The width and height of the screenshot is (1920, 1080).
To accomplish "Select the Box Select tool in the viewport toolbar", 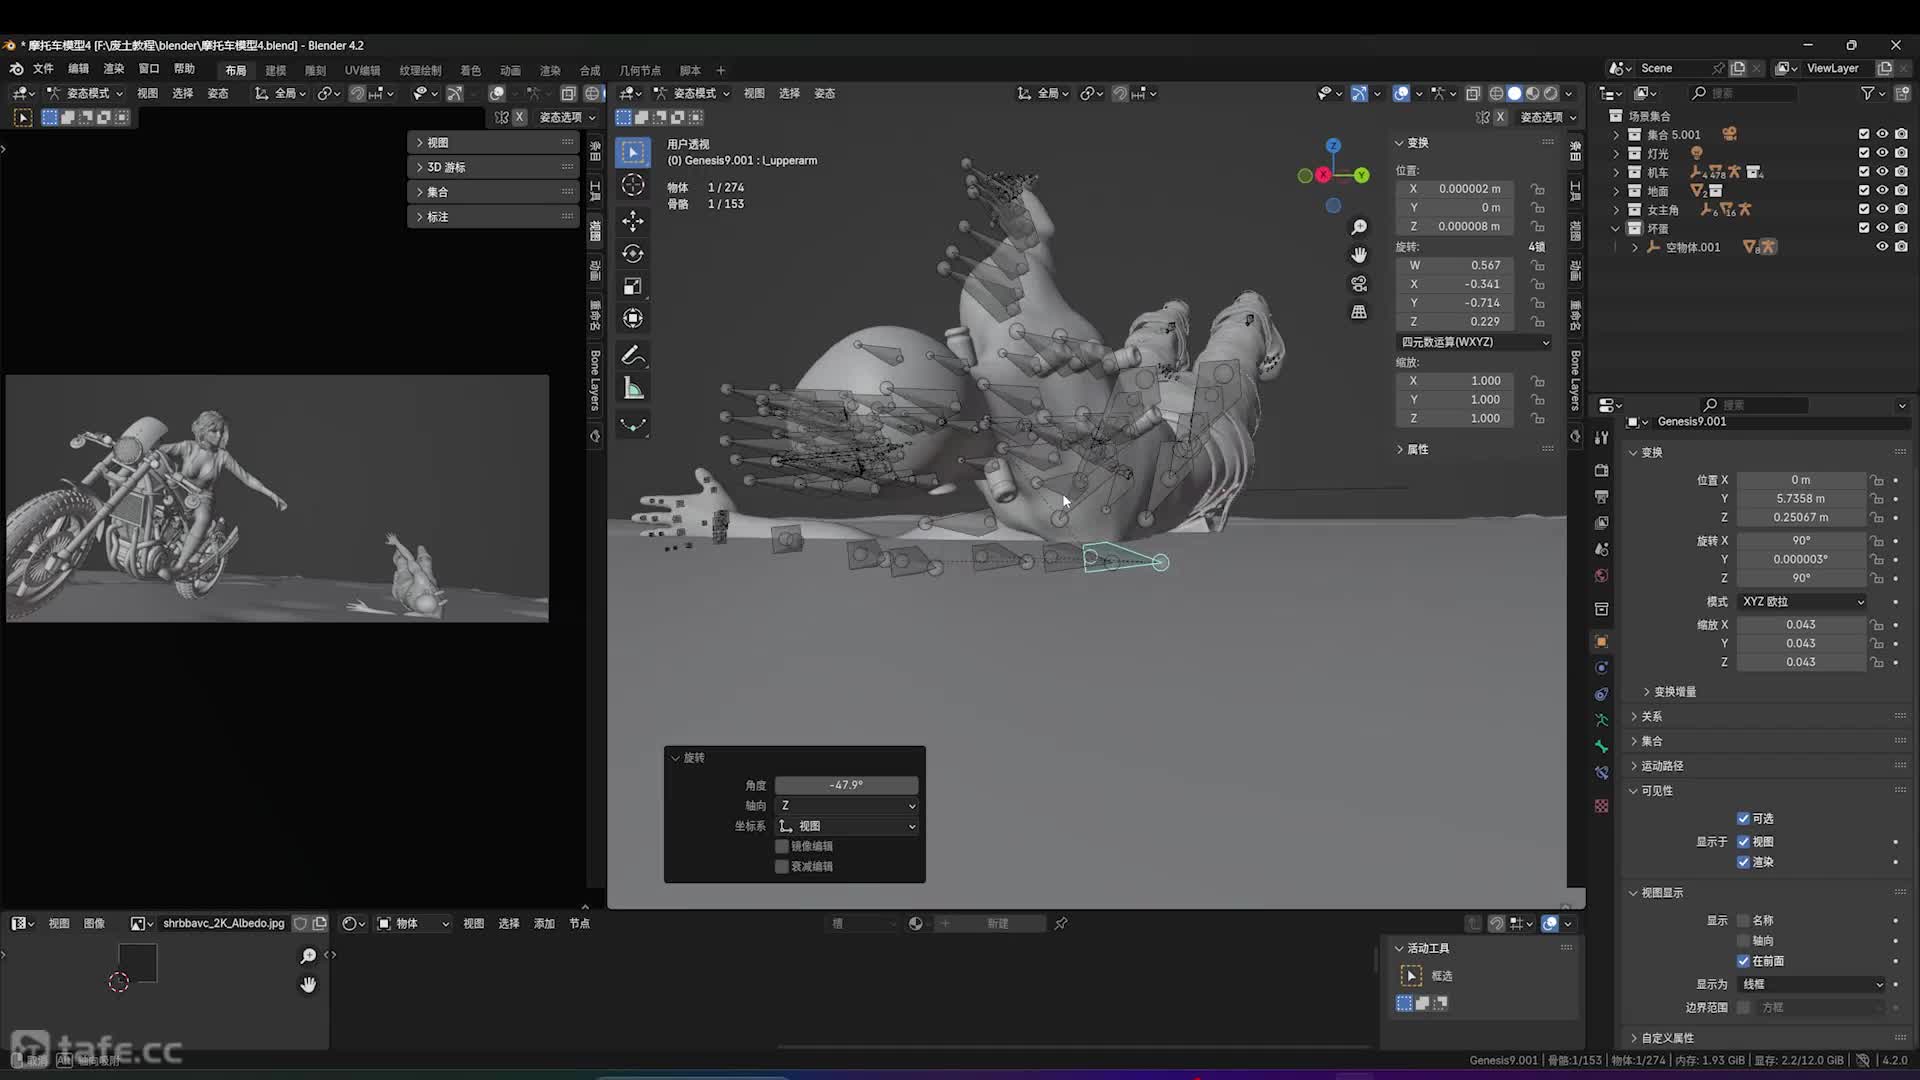I will pos(633,152).
